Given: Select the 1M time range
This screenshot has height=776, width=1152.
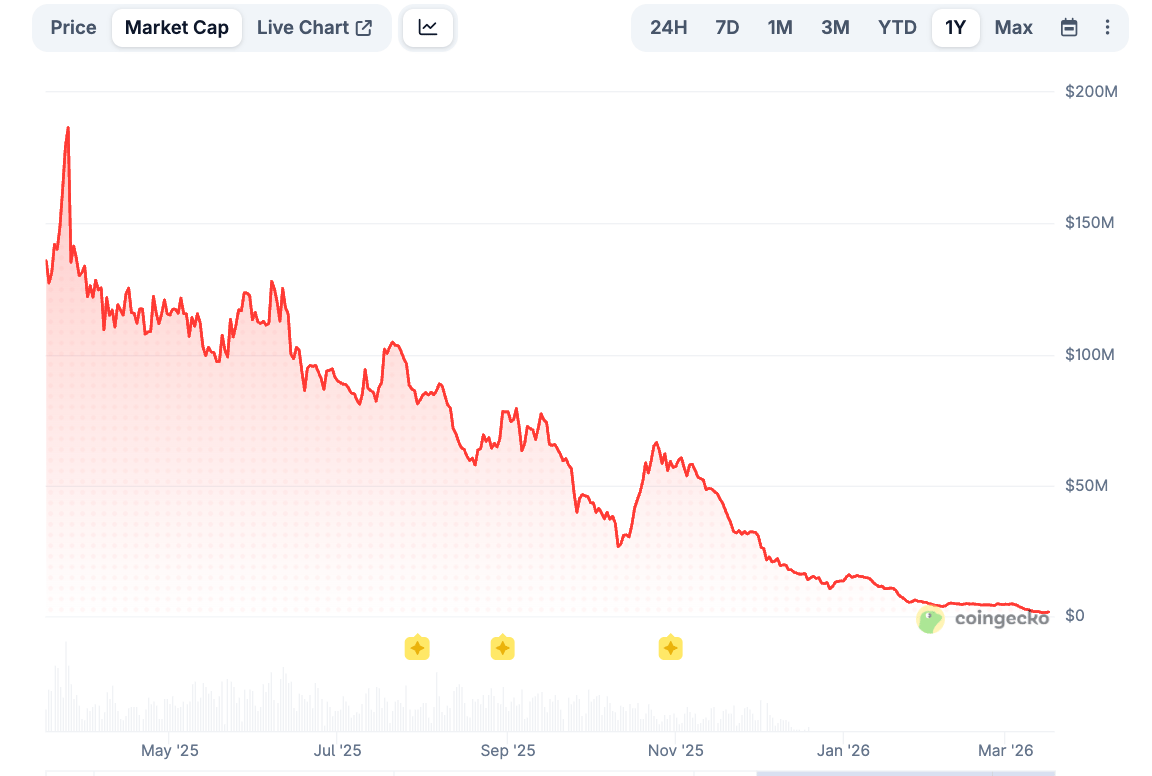Looking at the screenshot, I should 780,28.
